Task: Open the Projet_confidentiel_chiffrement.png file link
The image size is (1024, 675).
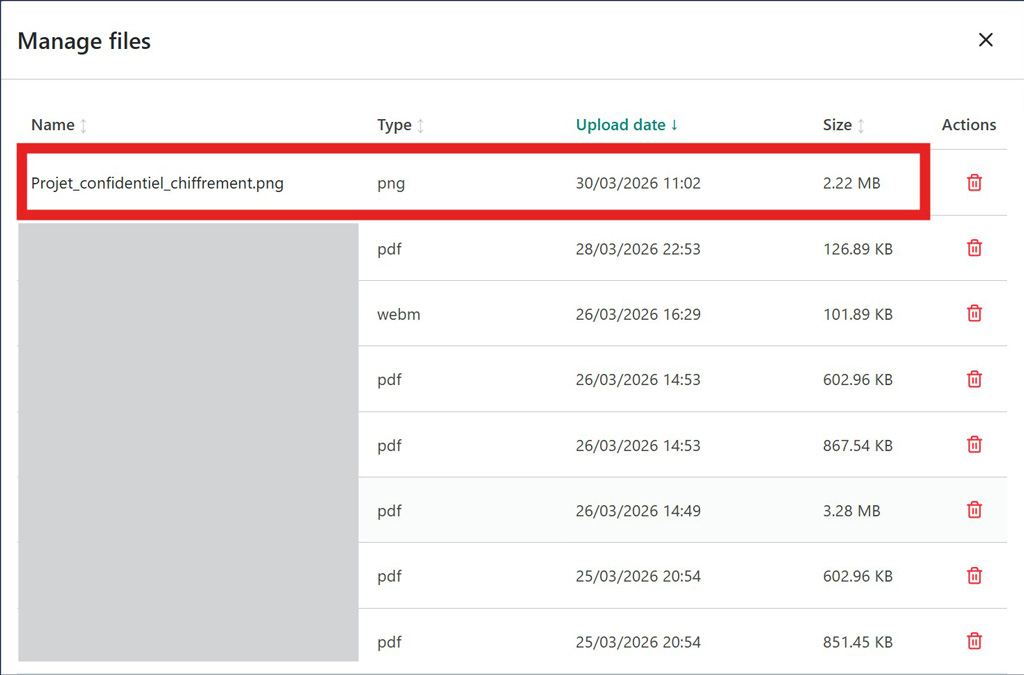Action: click(156, 183)
